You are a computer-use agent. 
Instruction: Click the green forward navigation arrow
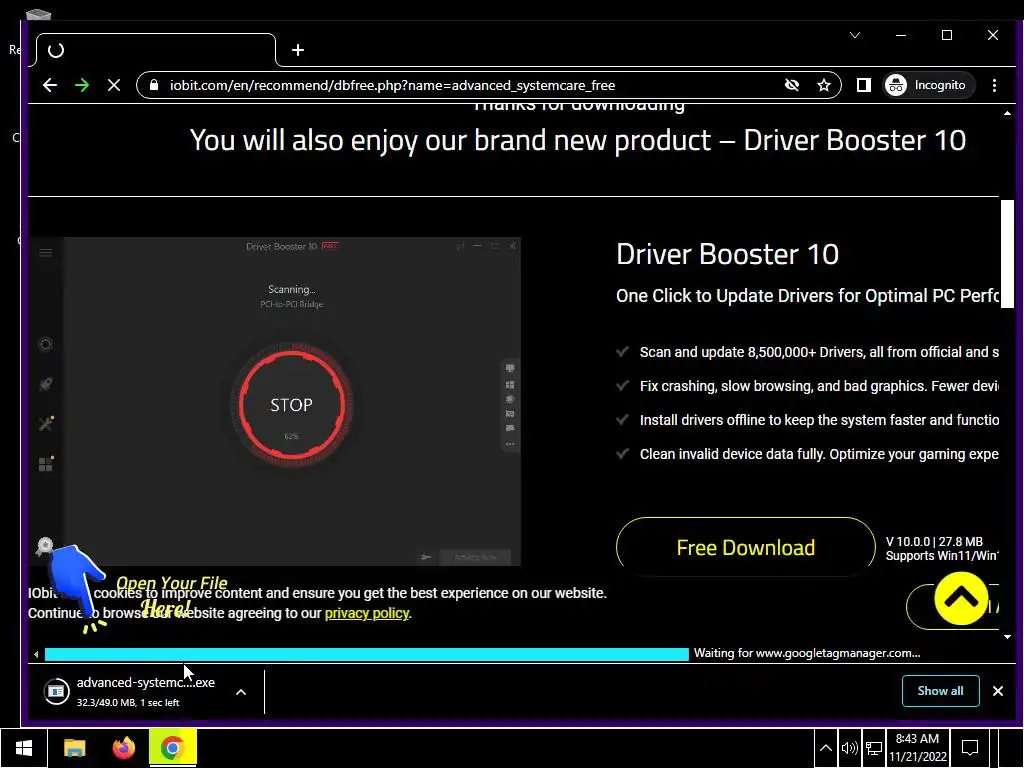coord(82,85)
